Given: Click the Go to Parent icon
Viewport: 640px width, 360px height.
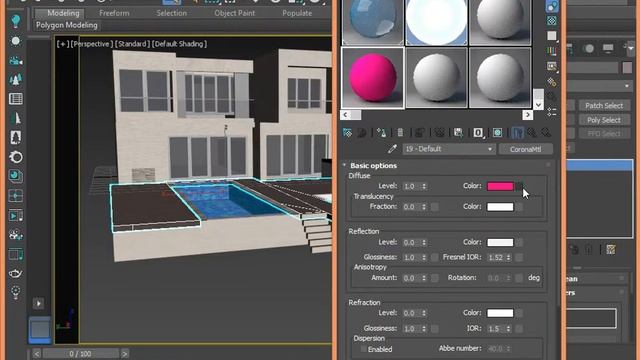Looking at the screenshot, I should pos(532,133).
